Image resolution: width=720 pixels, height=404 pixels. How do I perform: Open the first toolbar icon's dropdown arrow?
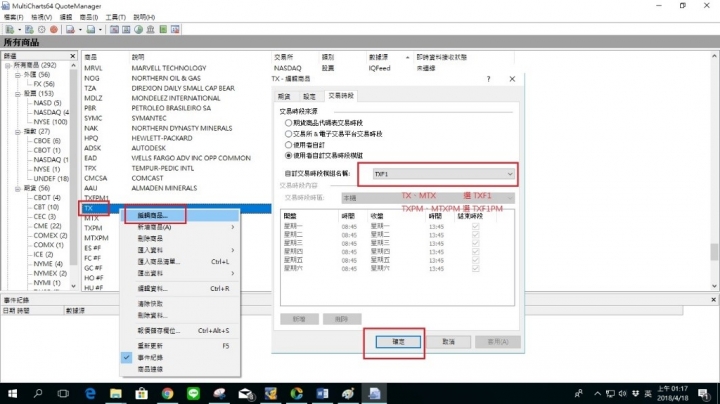pyautogui.click(x=19, y=29)
